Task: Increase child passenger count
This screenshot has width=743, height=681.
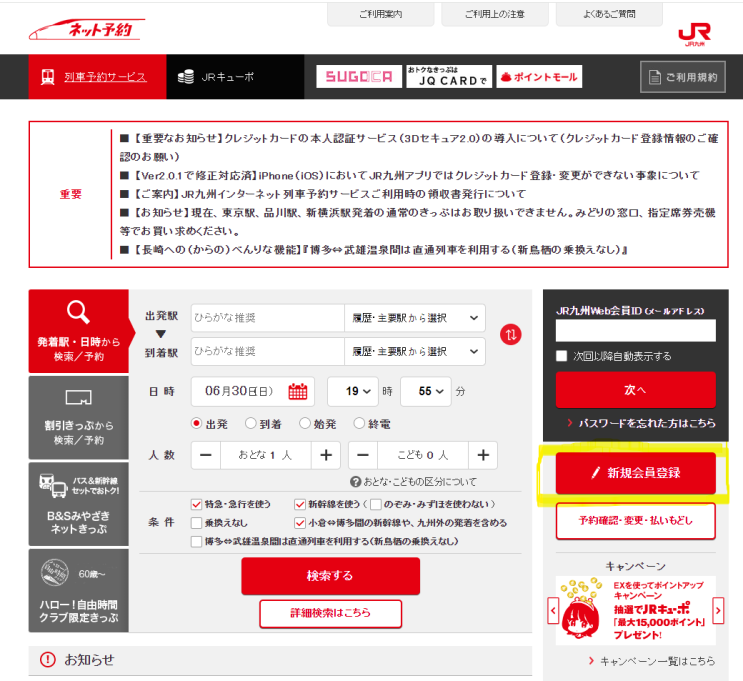Action: click(x=483, y=455)
